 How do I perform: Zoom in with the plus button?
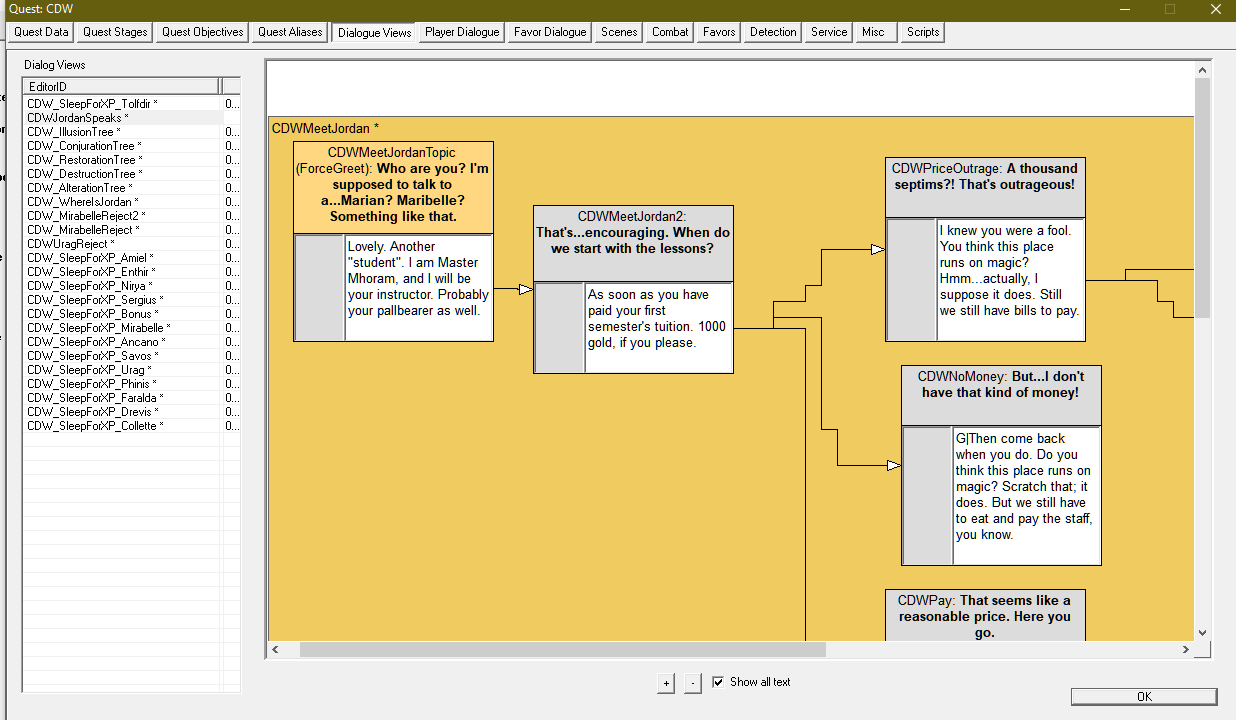tap(666, 683)
